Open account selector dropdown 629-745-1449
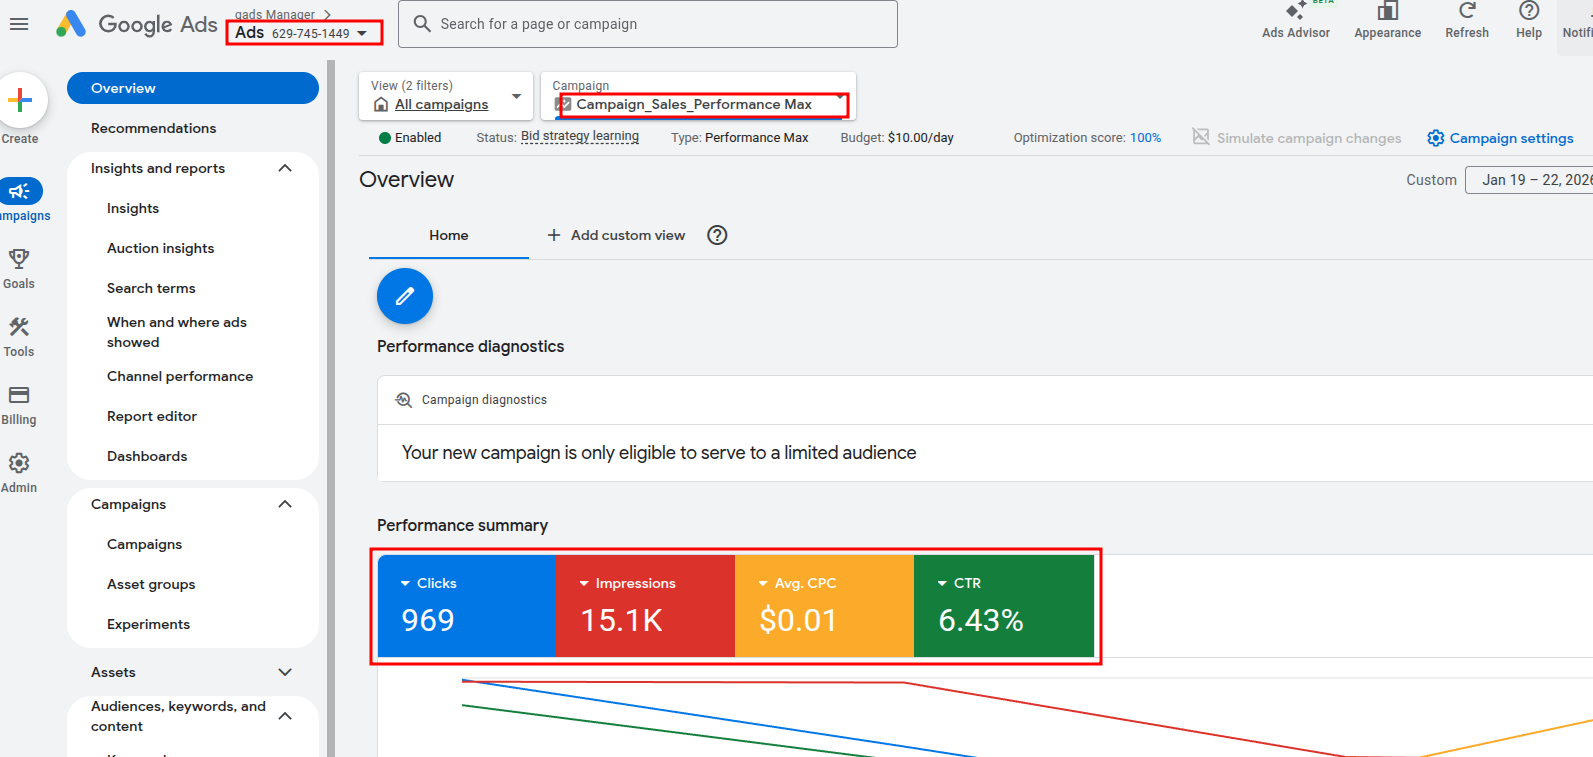Viewport: 1593px width, 757px height. tap(304, 32)
